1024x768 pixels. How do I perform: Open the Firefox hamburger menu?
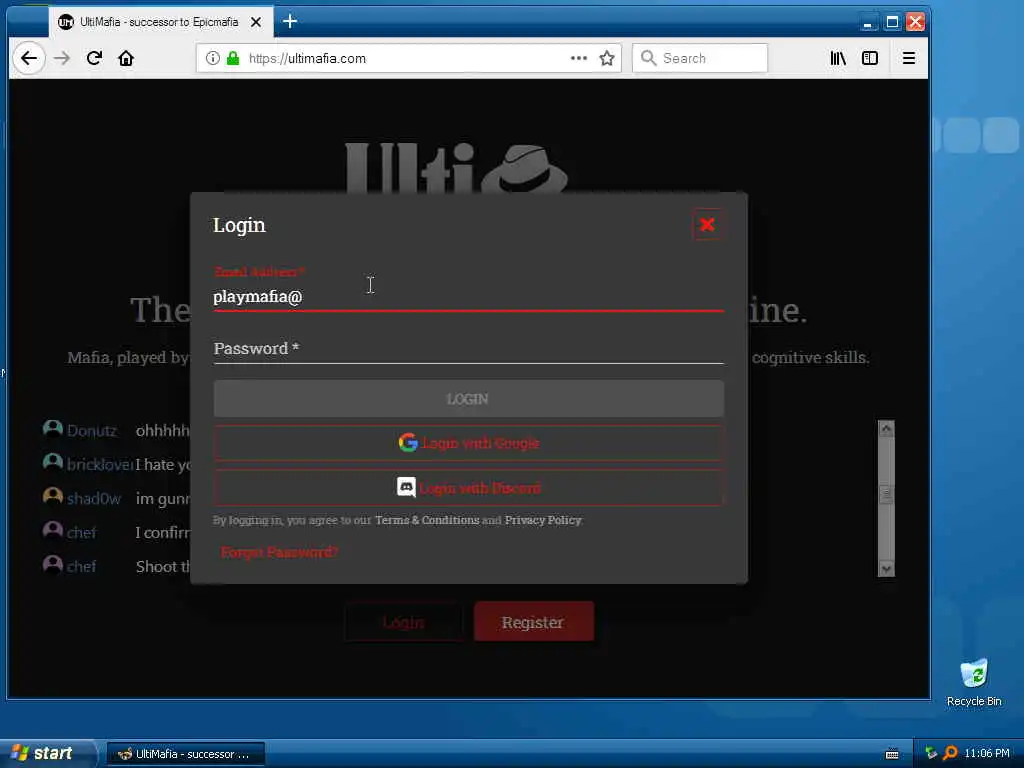pyautogui.click(x=908, y=59)
